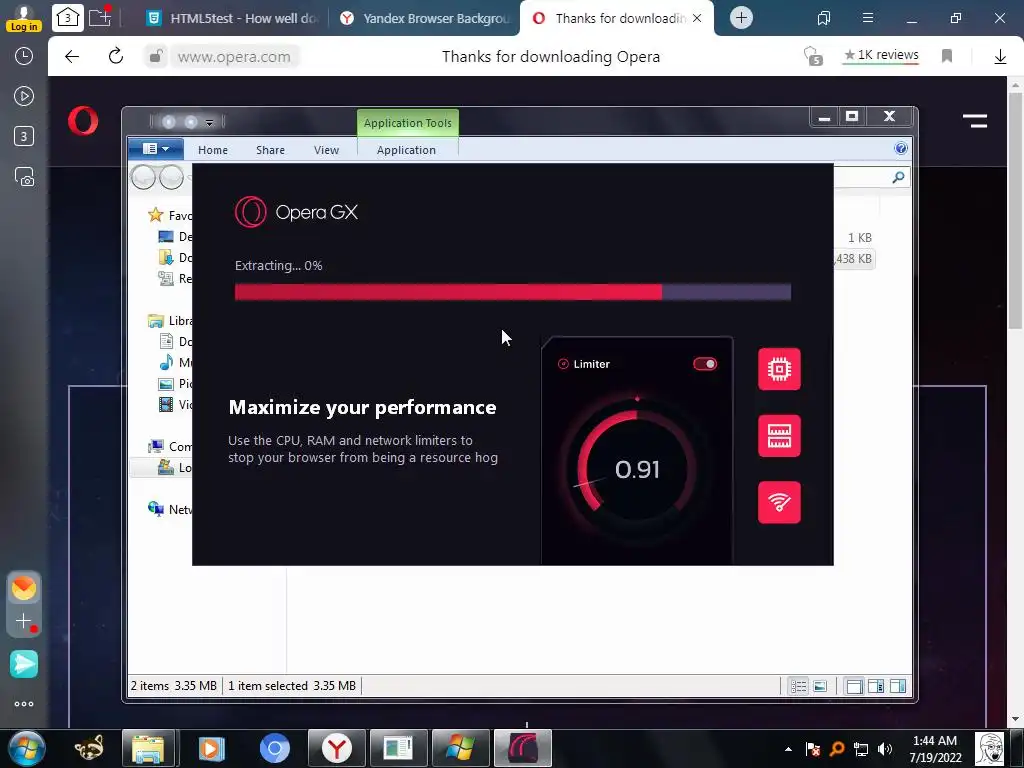The image size is (1024, 768).
Task: Open the video play icon in sidebar
Action: [x=24, y=96]
